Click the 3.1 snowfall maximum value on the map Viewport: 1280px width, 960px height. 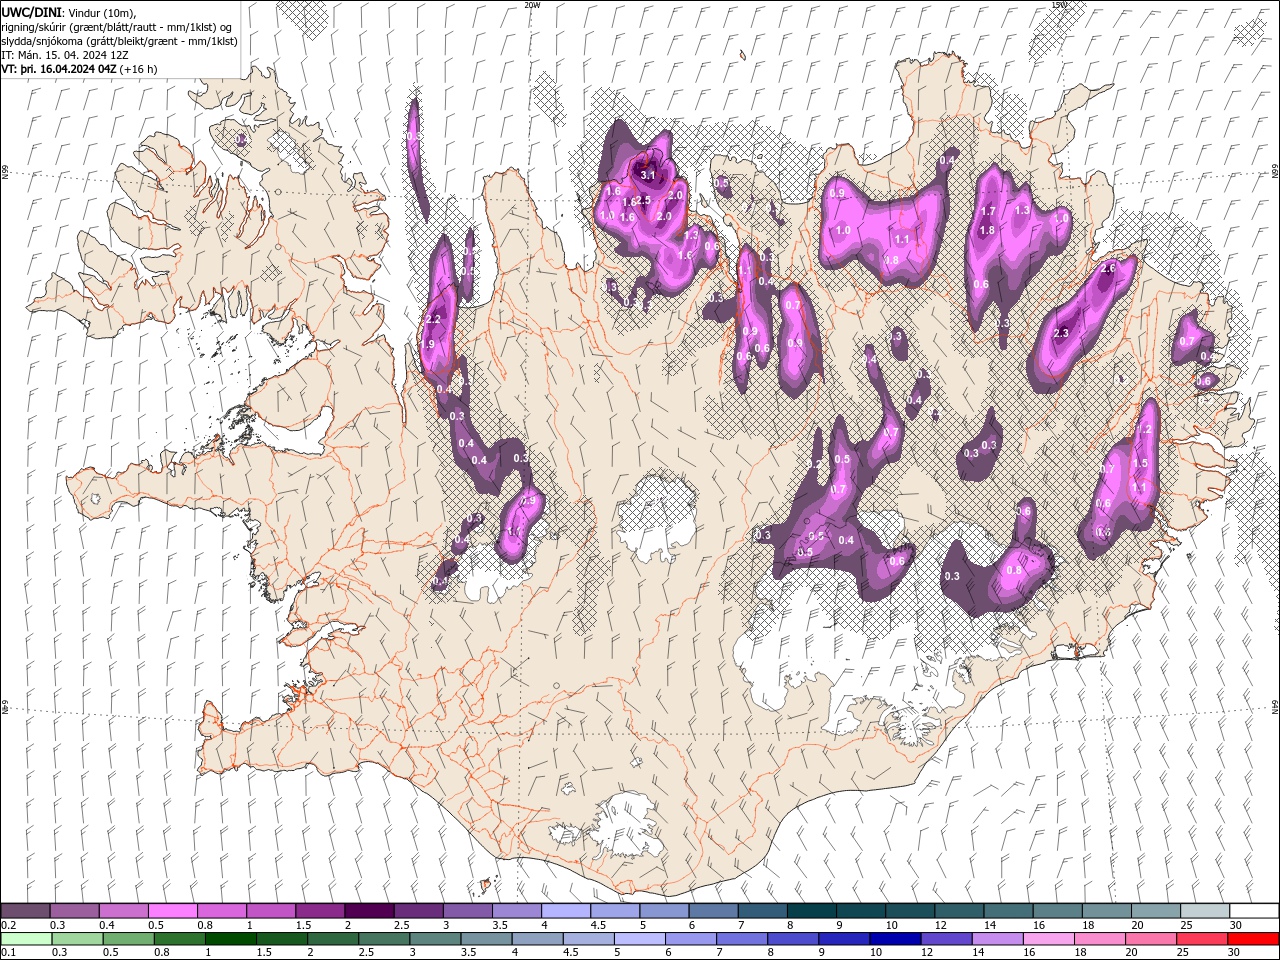click(x=648, y=175)
